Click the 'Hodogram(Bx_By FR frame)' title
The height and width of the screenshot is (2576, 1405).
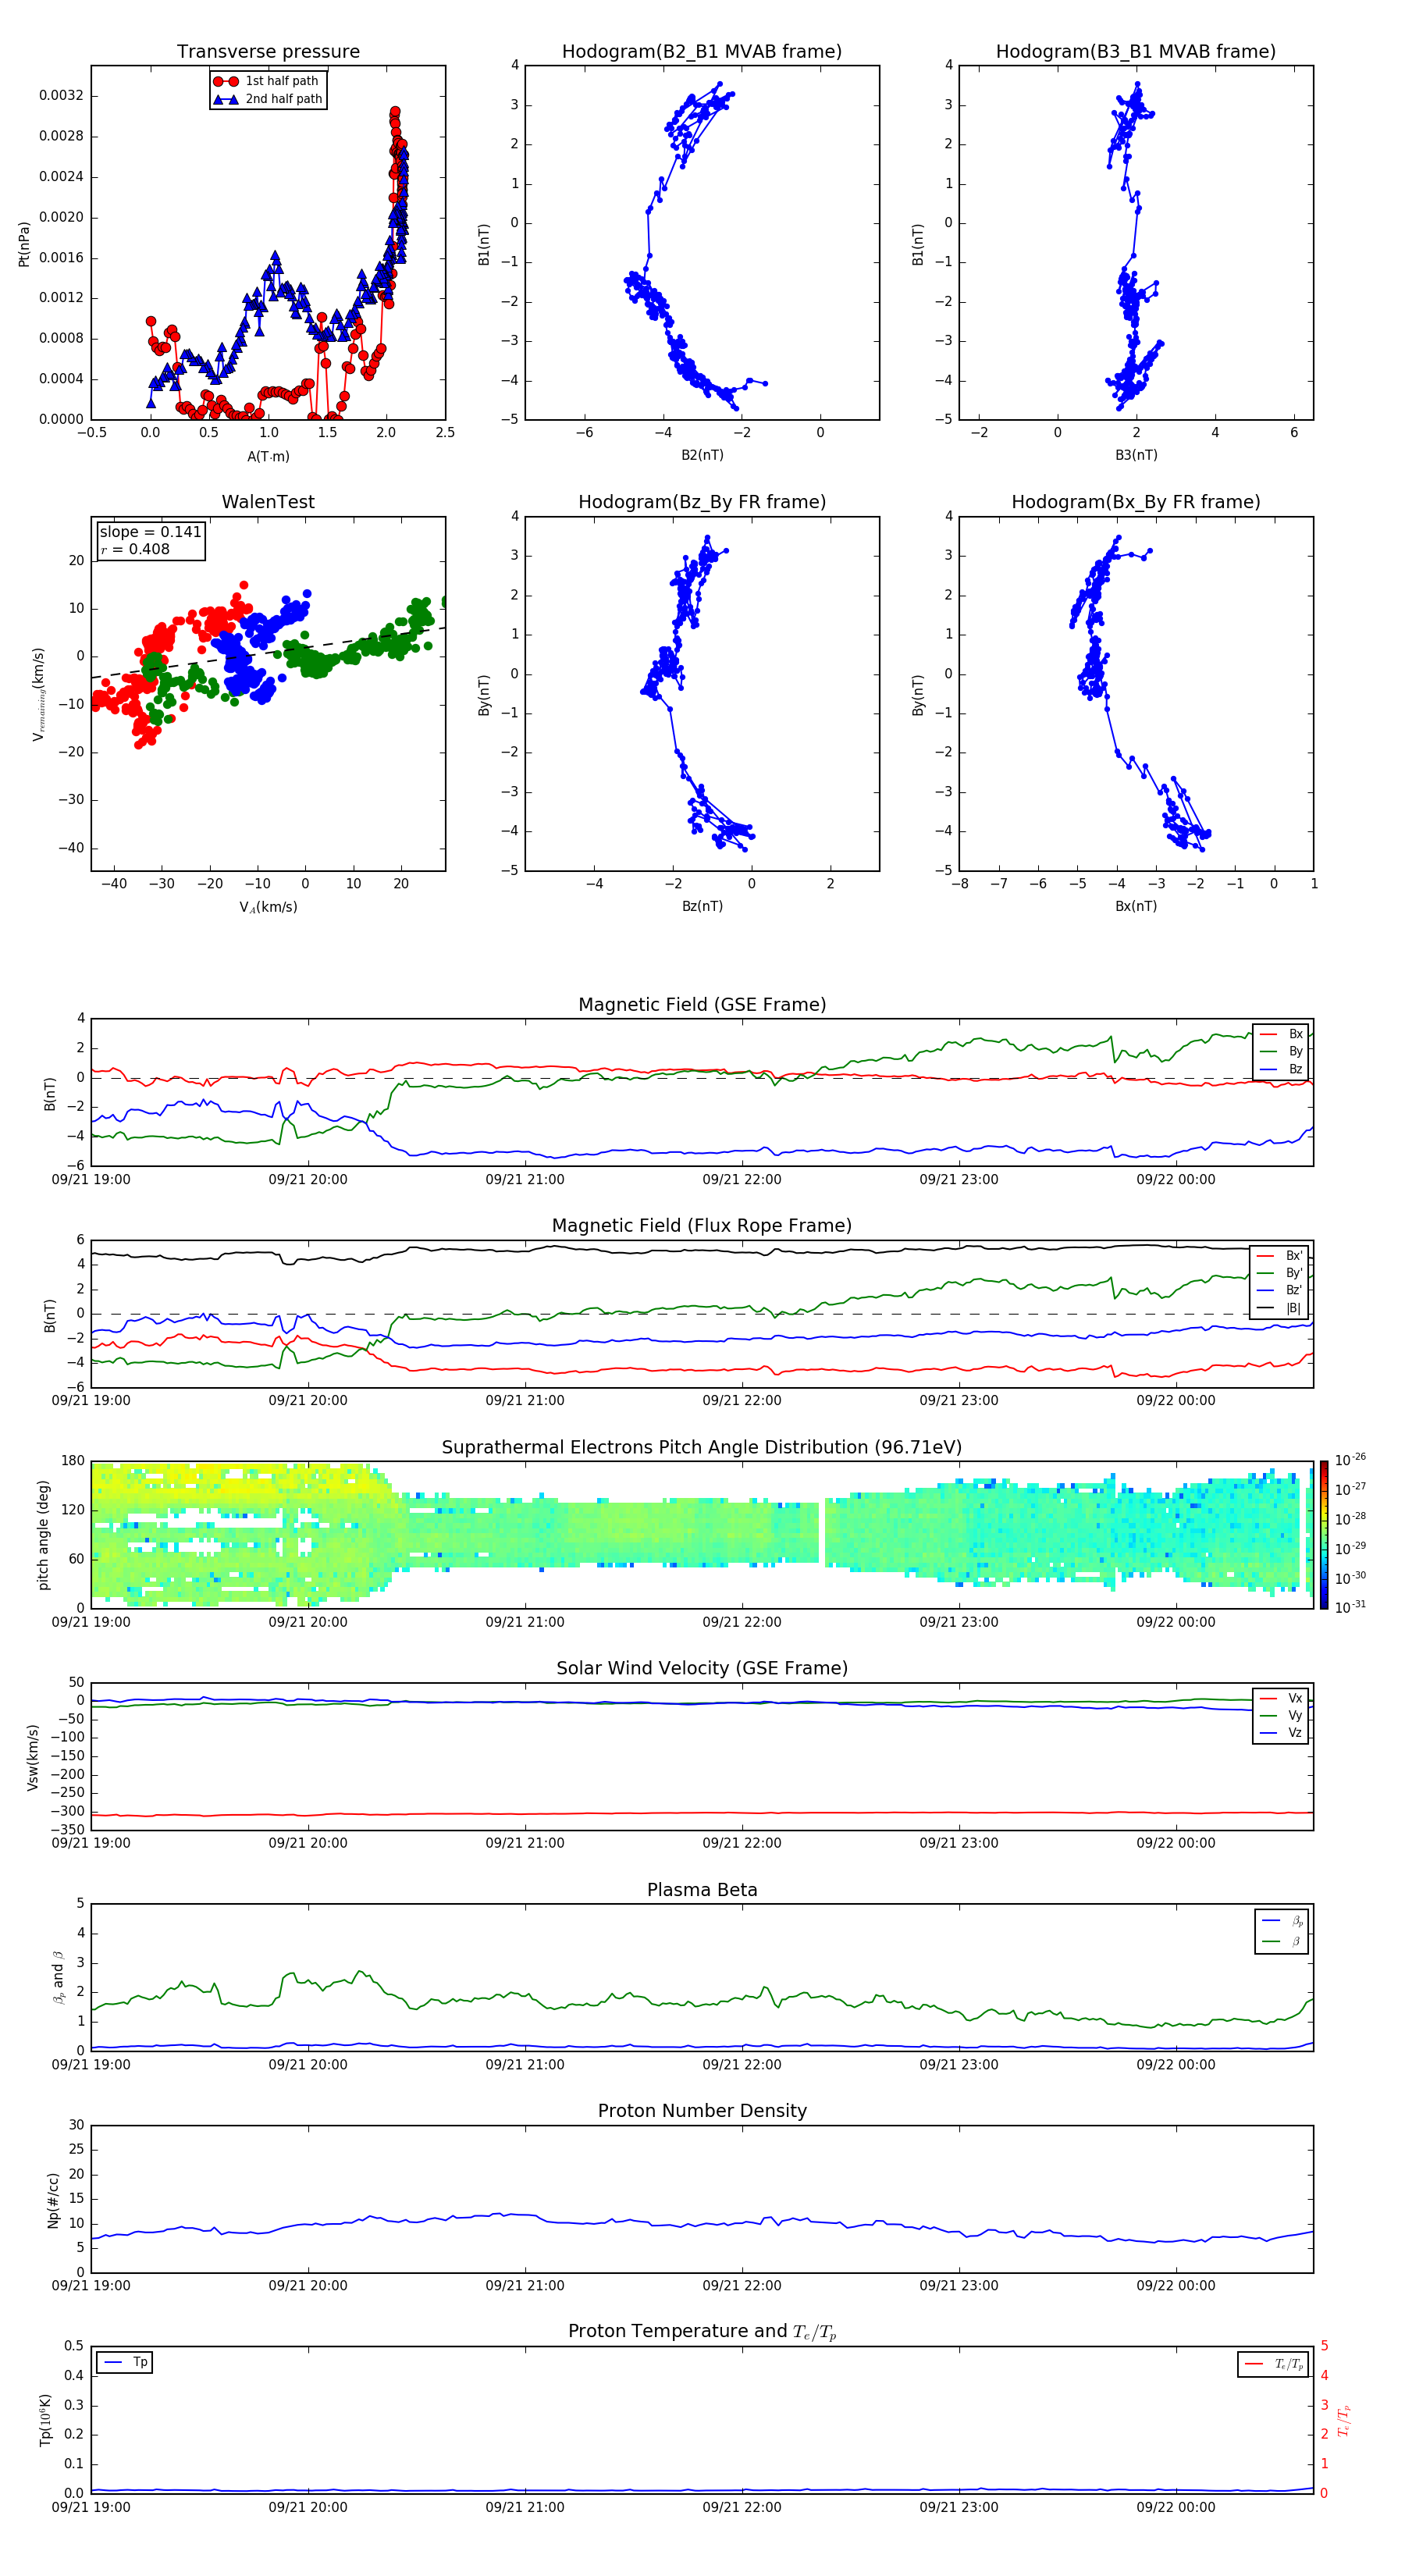point(1136,502)
